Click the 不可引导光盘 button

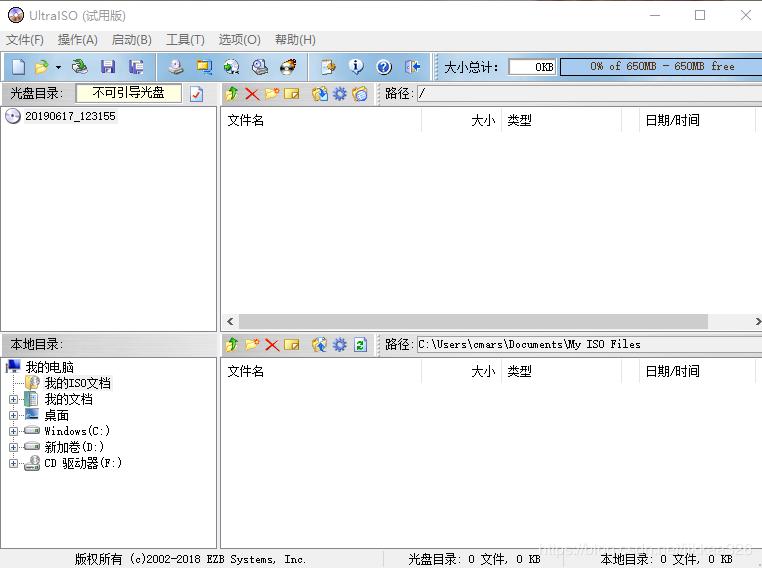point(128,93)
